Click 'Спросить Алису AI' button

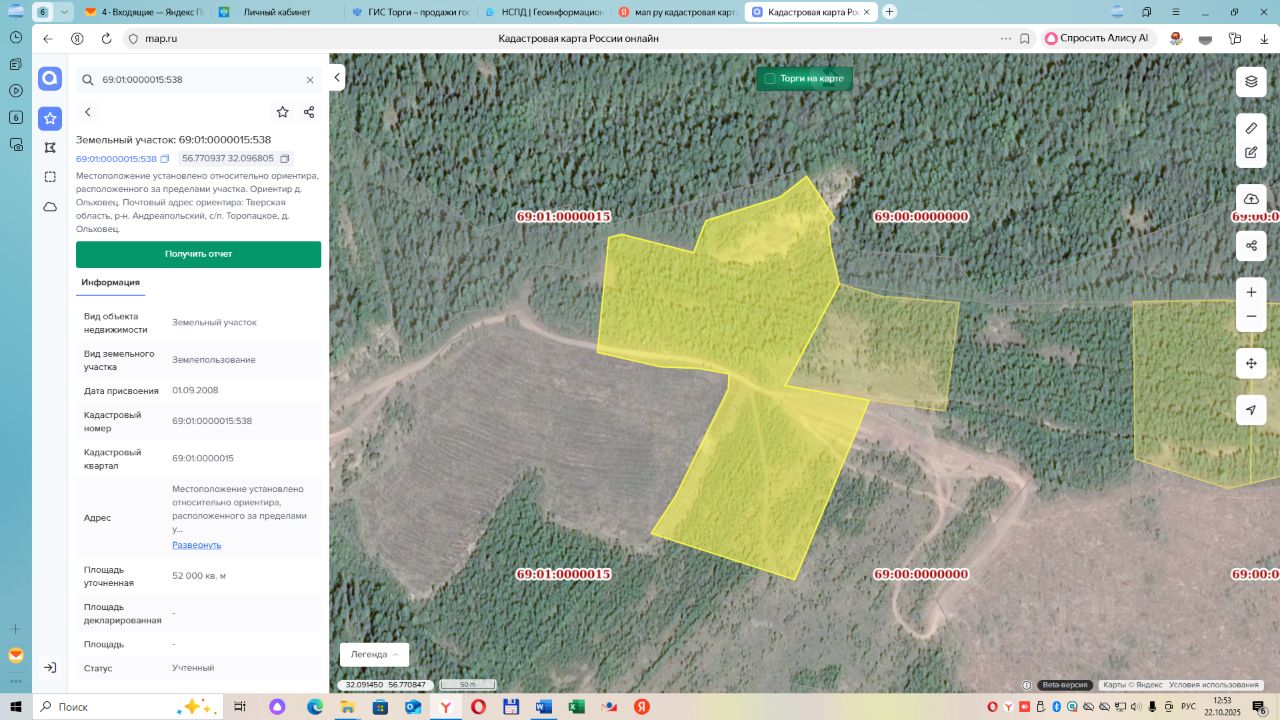(1096, 38)
